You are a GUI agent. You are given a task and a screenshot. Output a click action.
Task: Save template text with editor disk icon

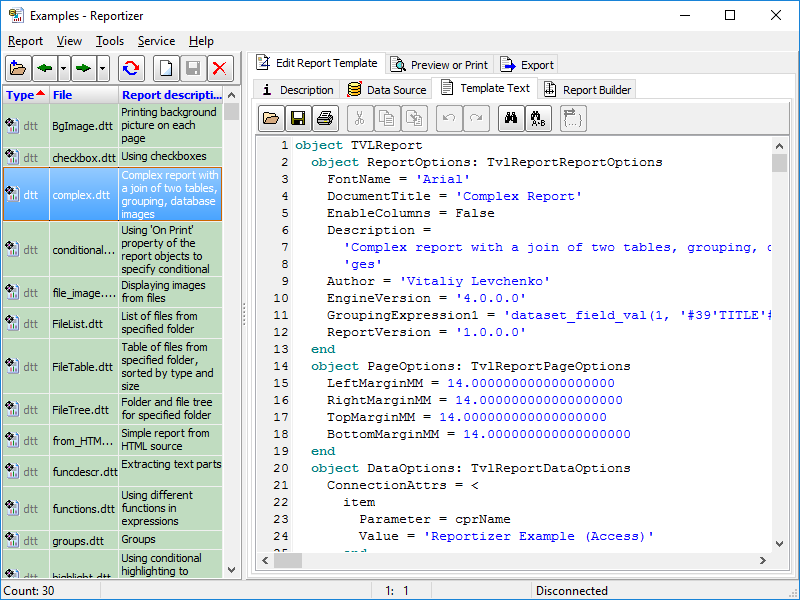pos(298,119)
